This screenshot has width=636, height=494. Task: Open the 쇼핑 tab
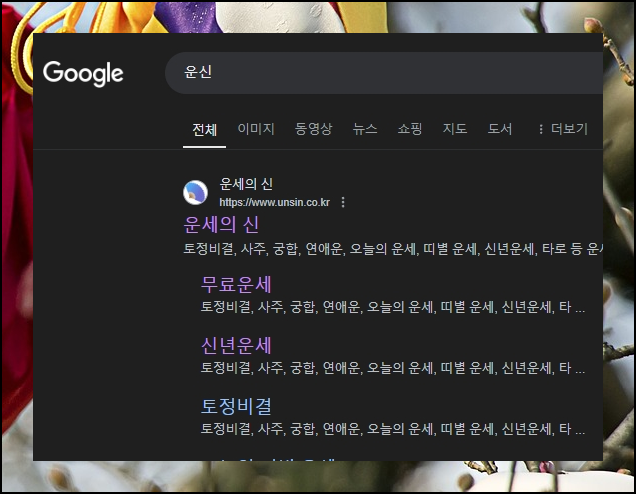[x=410, y=129]
